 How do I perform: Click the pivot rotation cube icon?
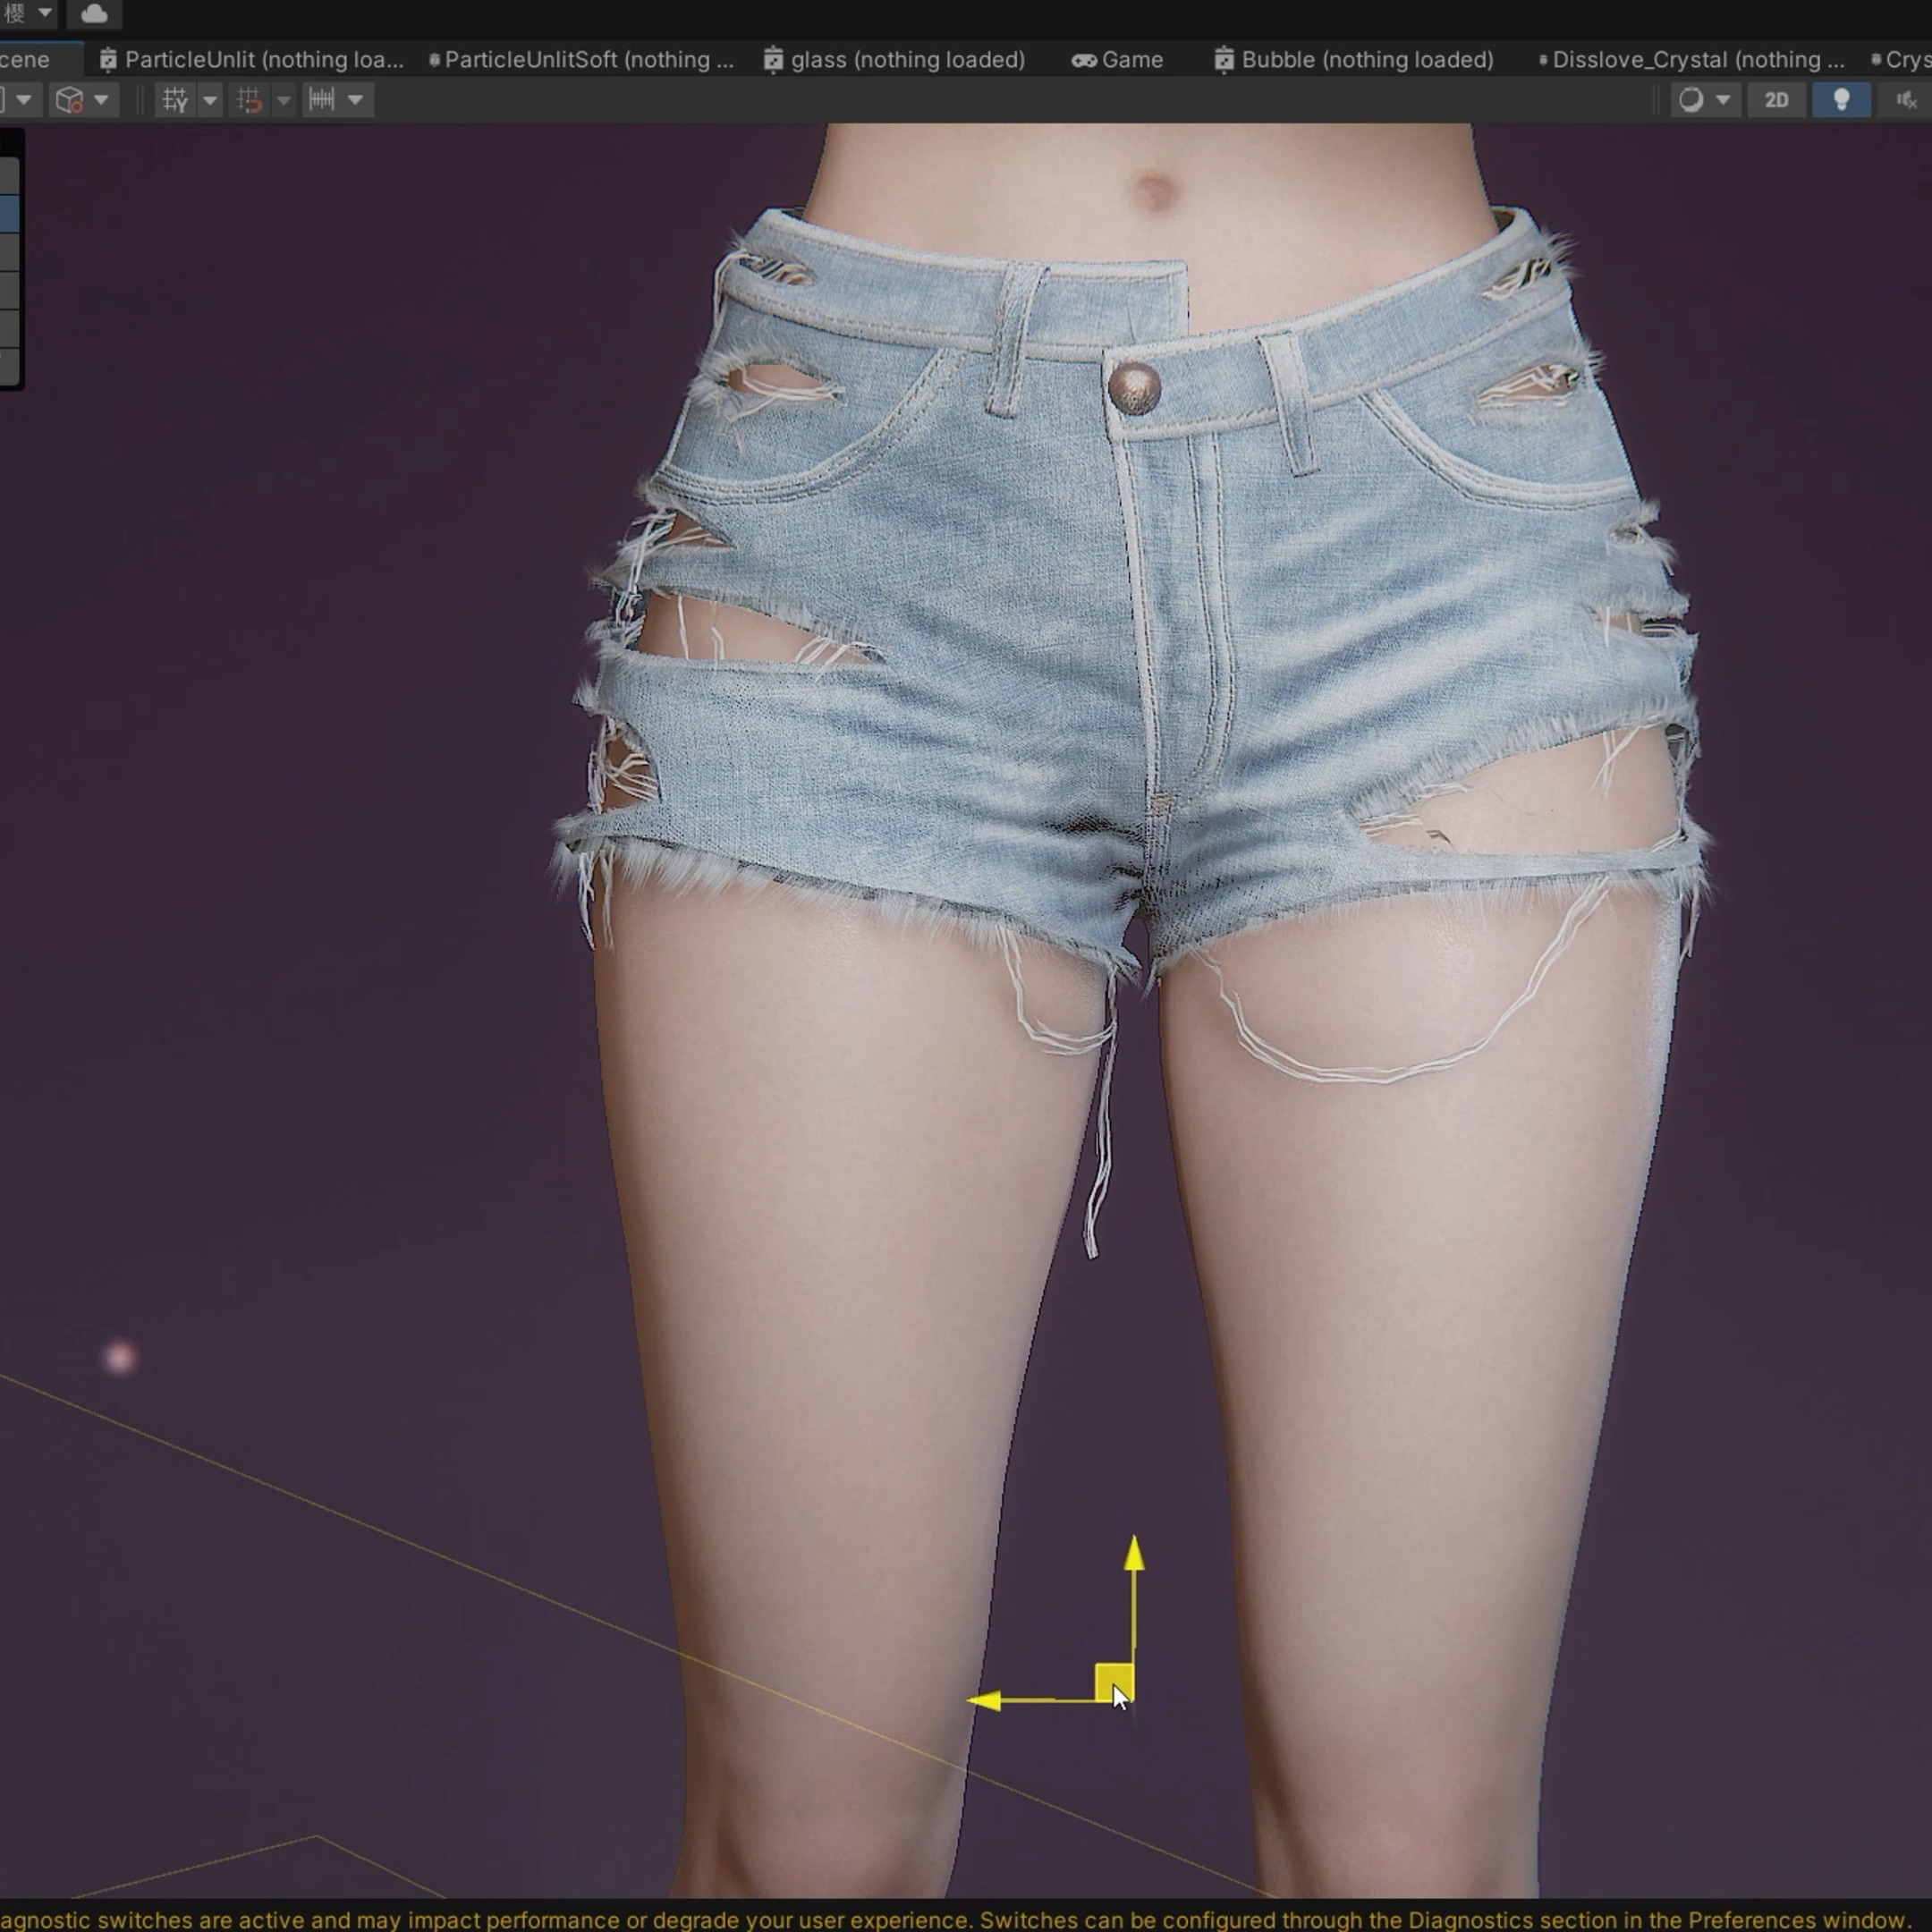tap(69, 100)
